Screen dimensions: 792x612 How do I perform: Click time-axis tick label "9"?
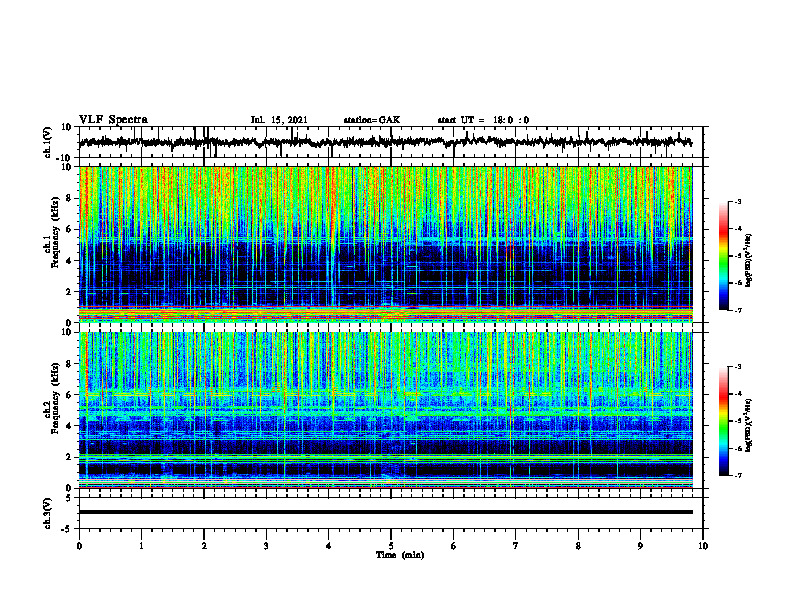click(640, 546)
